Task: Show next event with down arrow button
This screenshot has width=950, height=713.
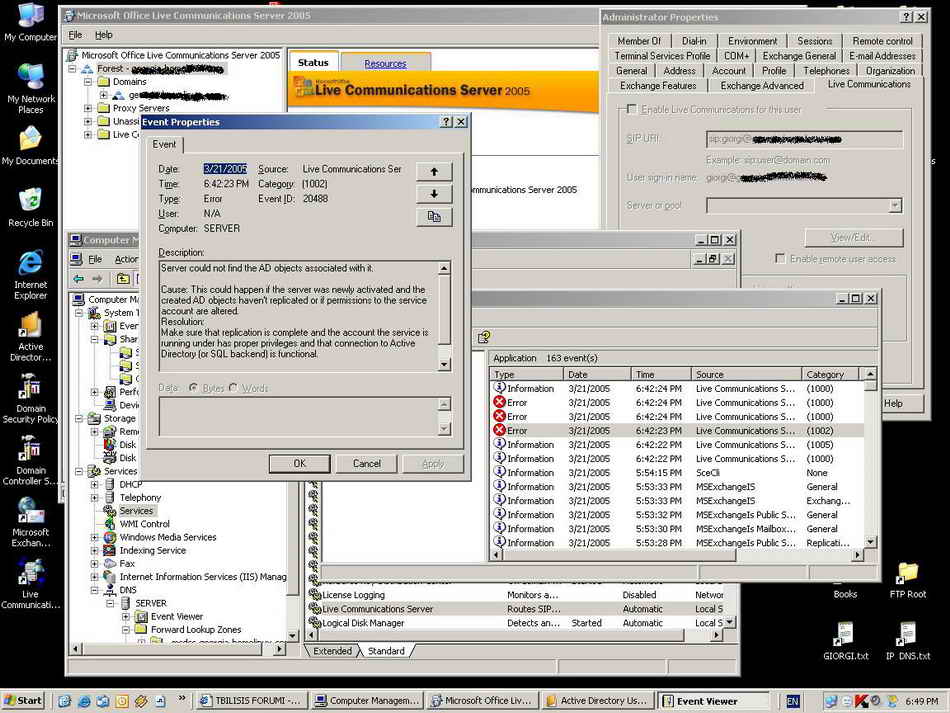Action: [x=434, y=194]
